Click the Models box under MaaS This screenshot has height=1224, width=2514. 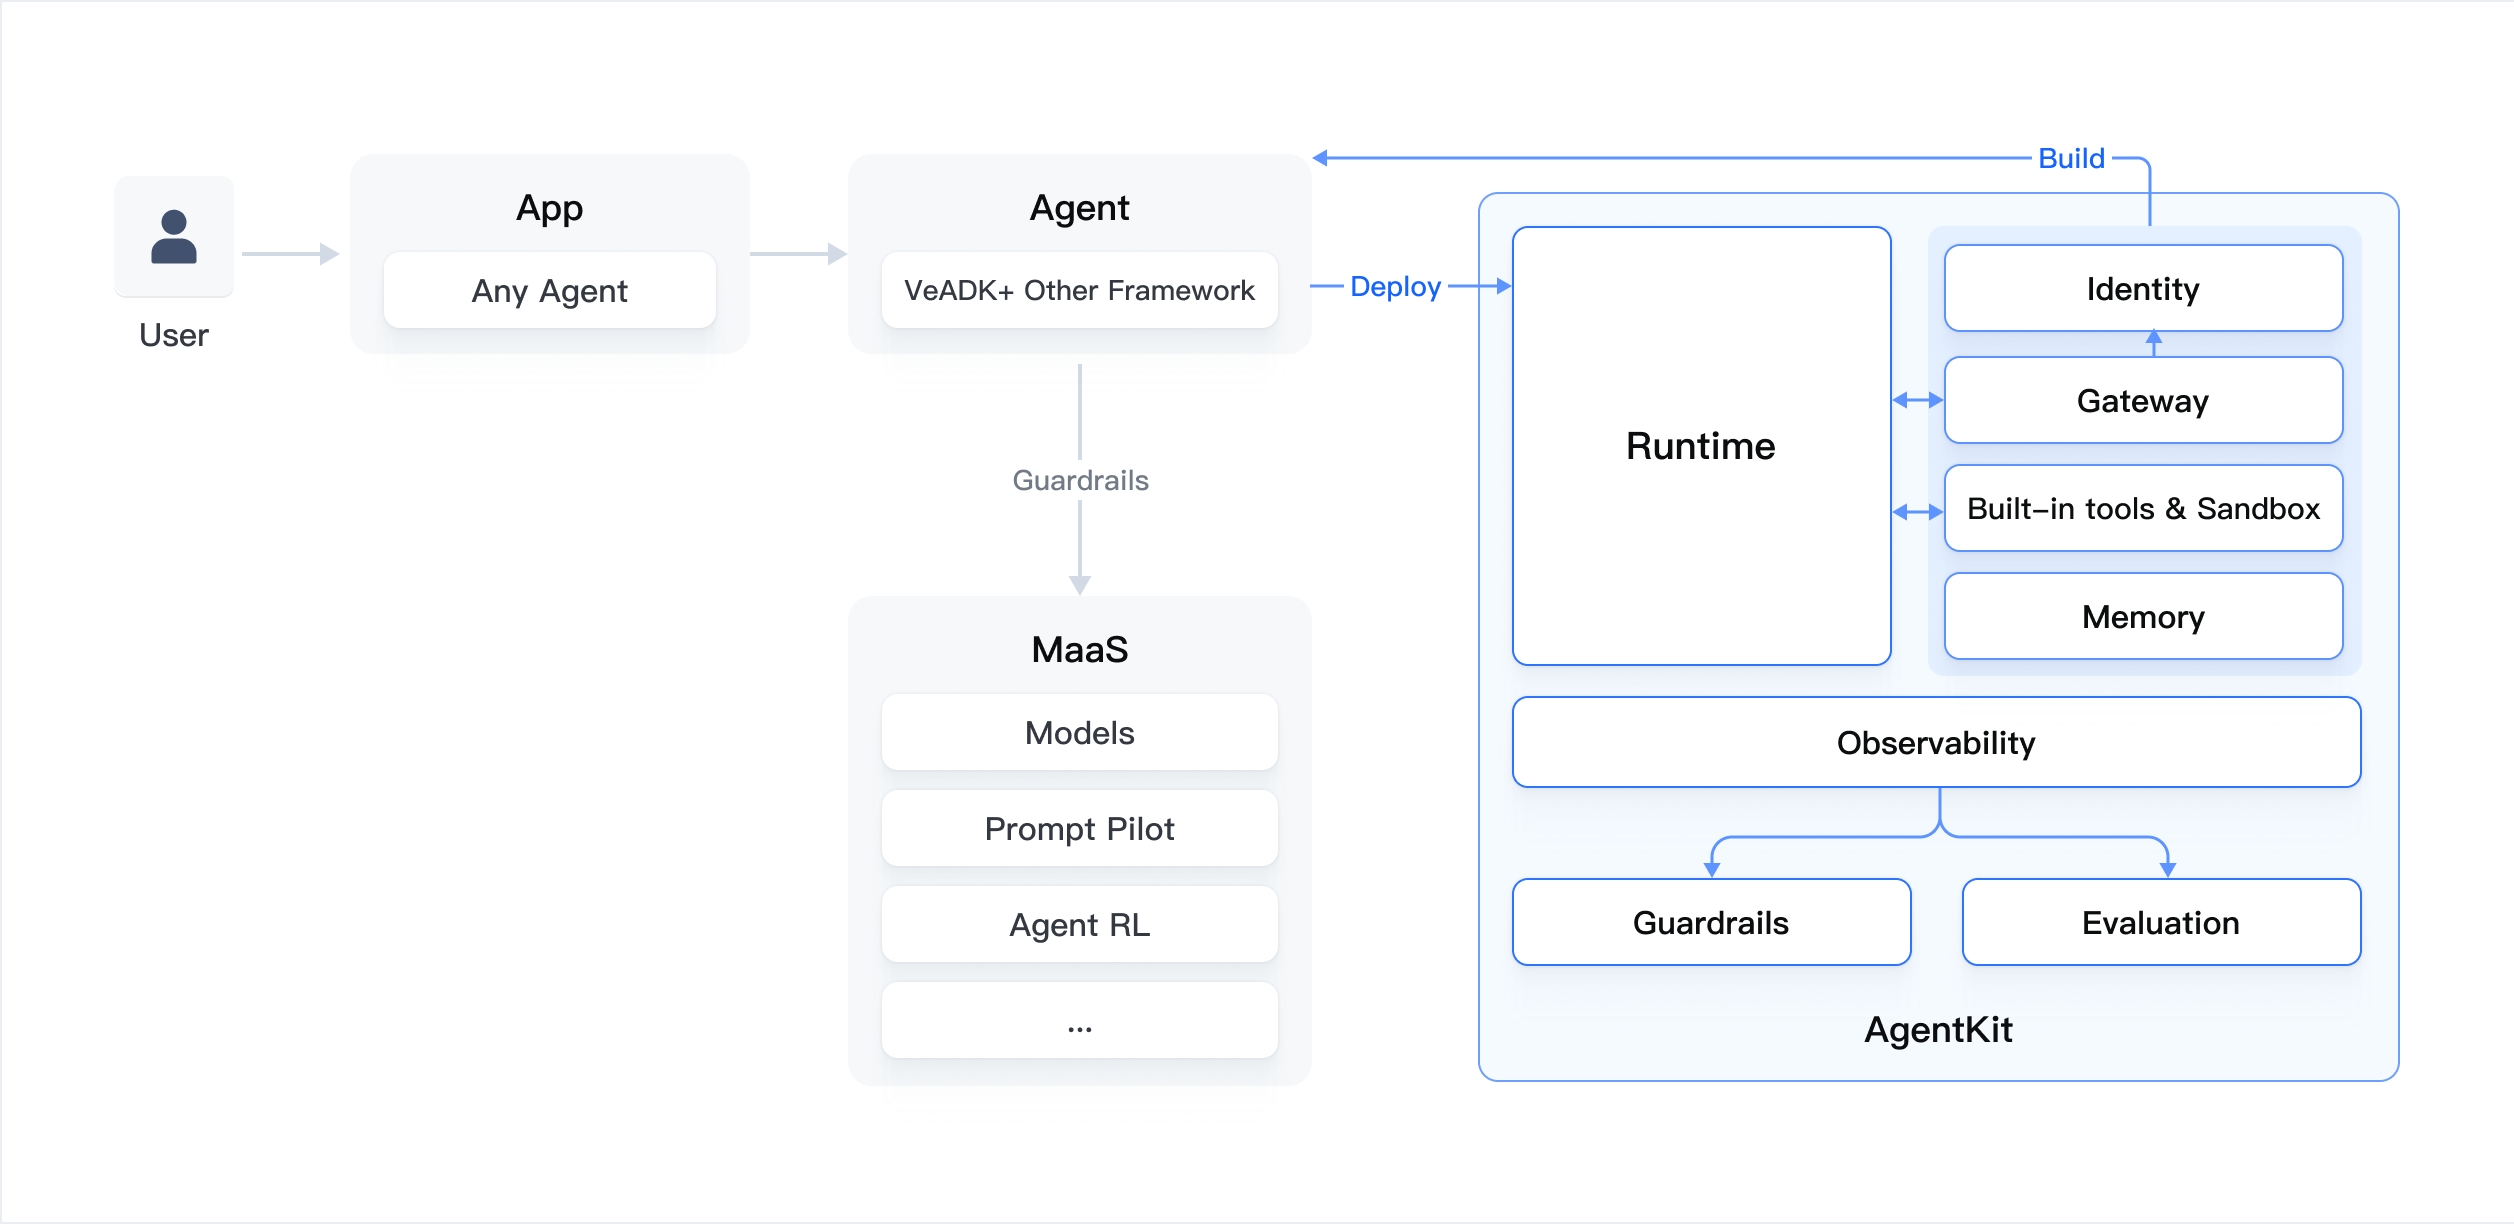(1079, 733)
